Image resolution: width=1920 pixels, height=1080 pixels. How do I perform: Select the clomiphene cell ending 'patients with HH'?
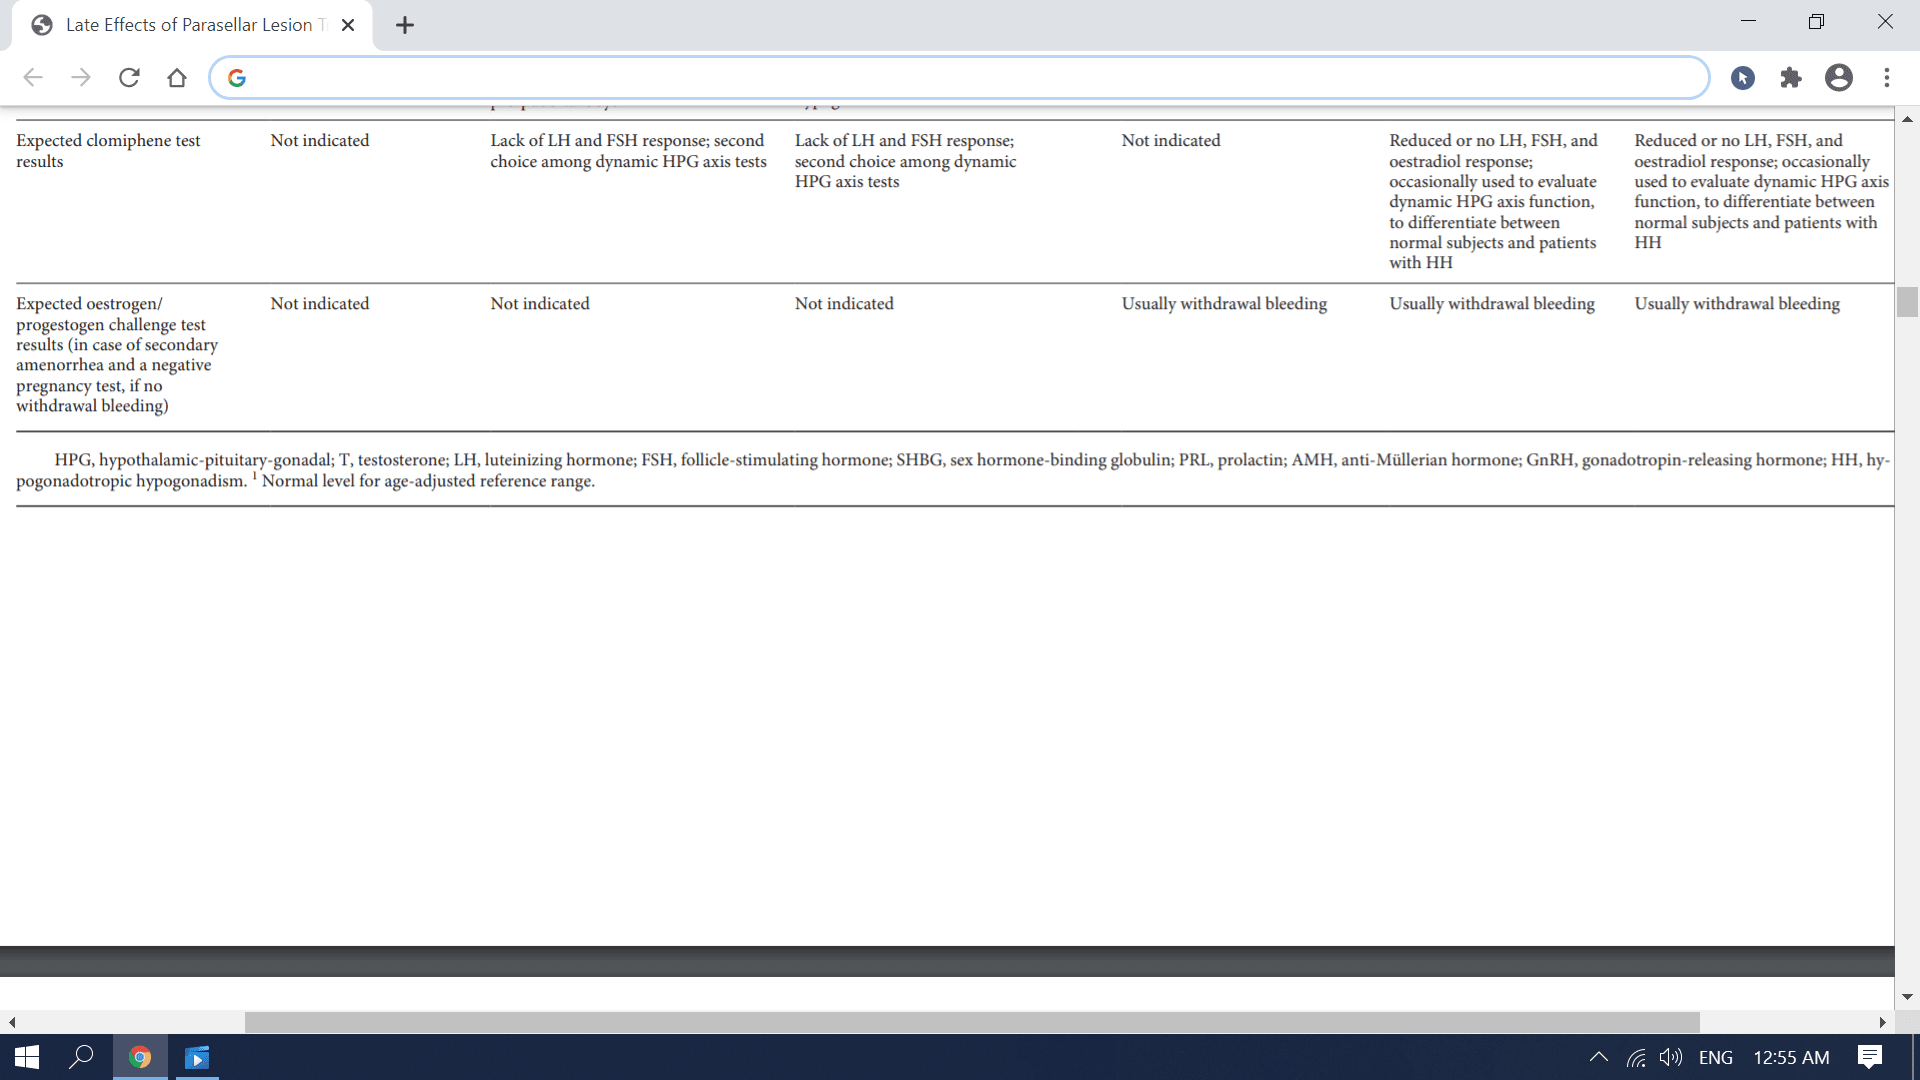1761,192
